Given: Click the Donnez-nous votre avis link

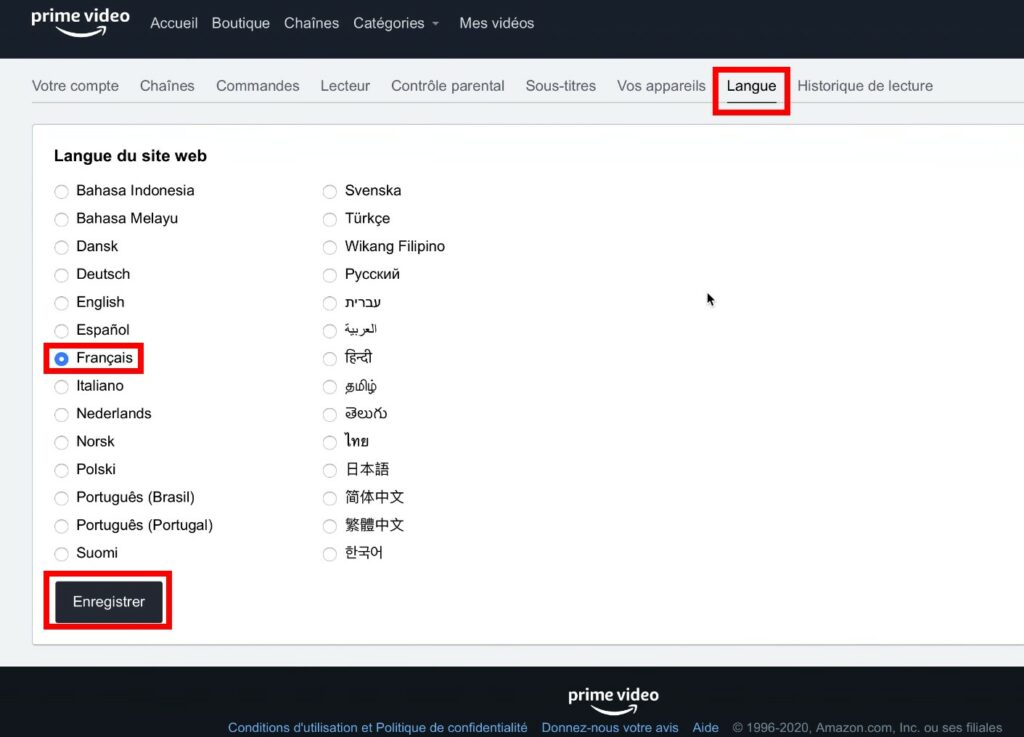Looking at the screenshot, I should 609,728.
